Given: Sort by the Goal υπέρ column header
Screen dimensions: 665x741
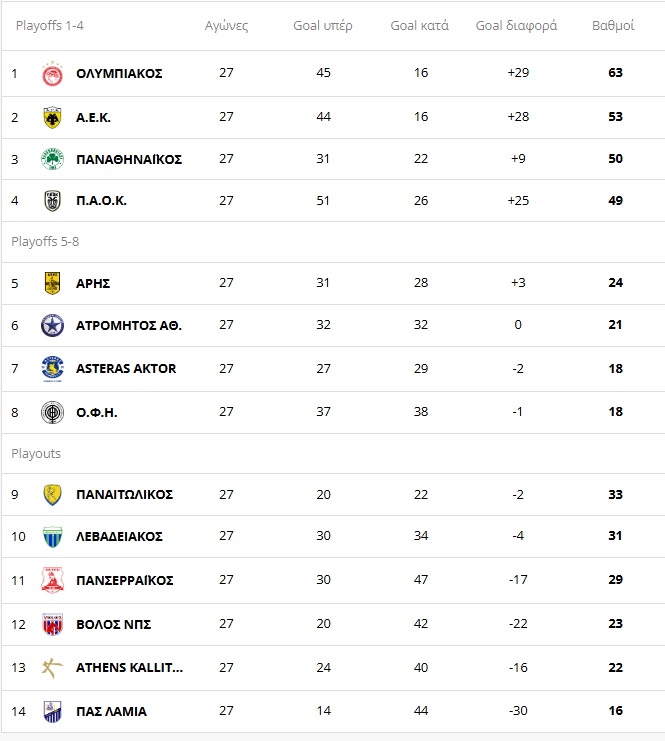Looking at the screenshot, I should [x=323, y=26].
